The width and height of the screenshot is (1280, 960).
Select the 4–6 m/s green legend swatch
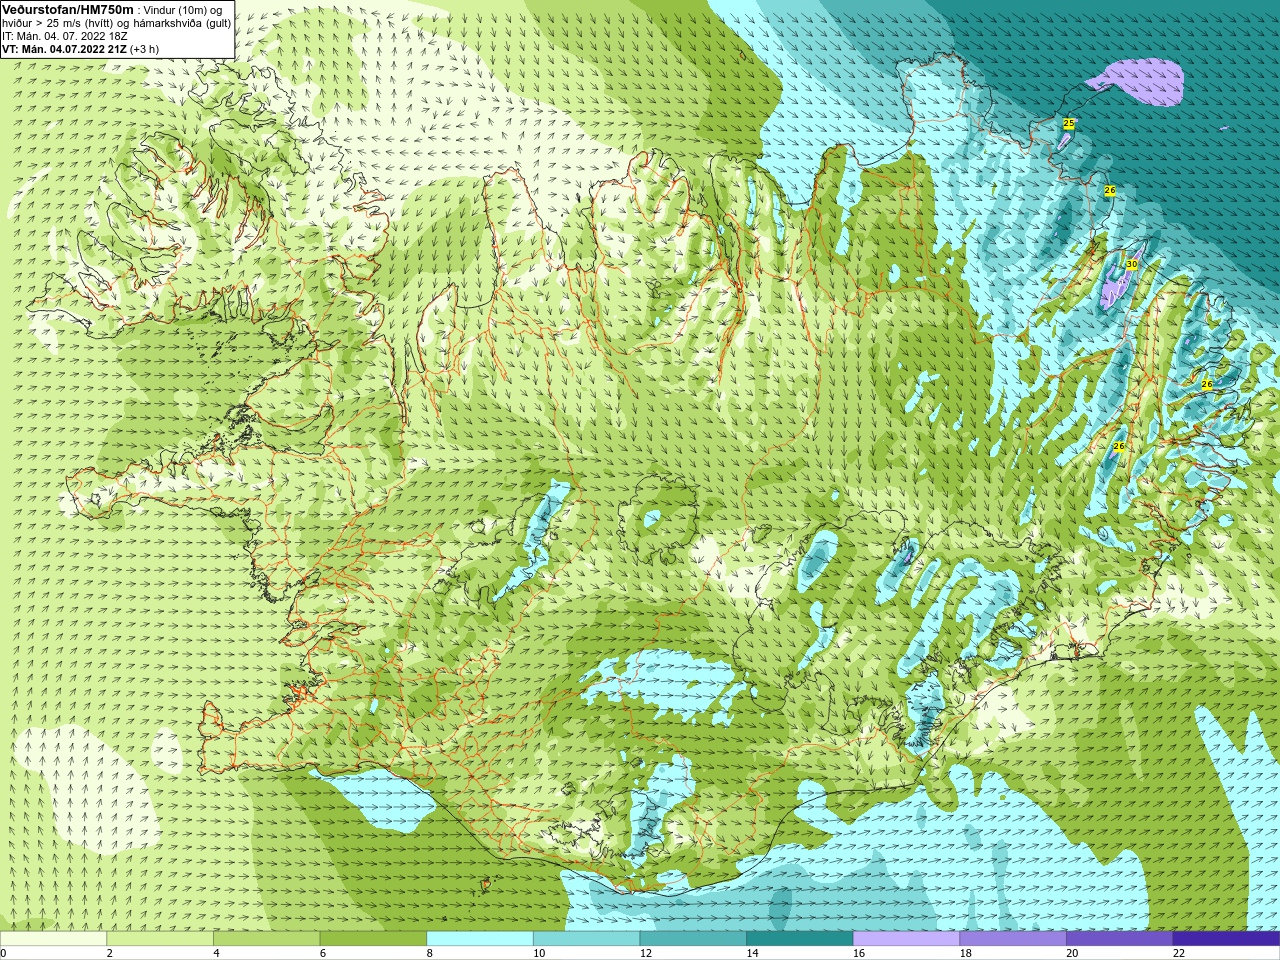(266, 939)
